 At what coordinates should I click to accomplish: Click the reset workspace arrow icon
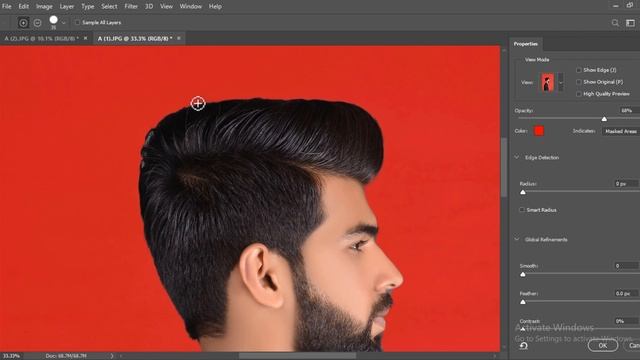point(524,346)
